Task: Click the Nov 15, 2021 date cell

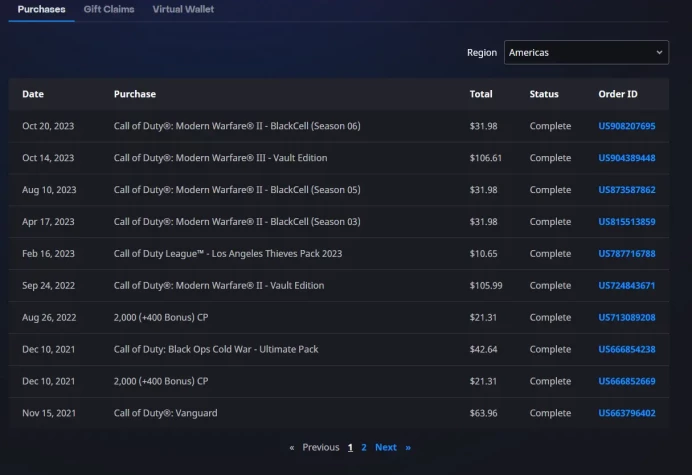Action: [x=49, y=413]
